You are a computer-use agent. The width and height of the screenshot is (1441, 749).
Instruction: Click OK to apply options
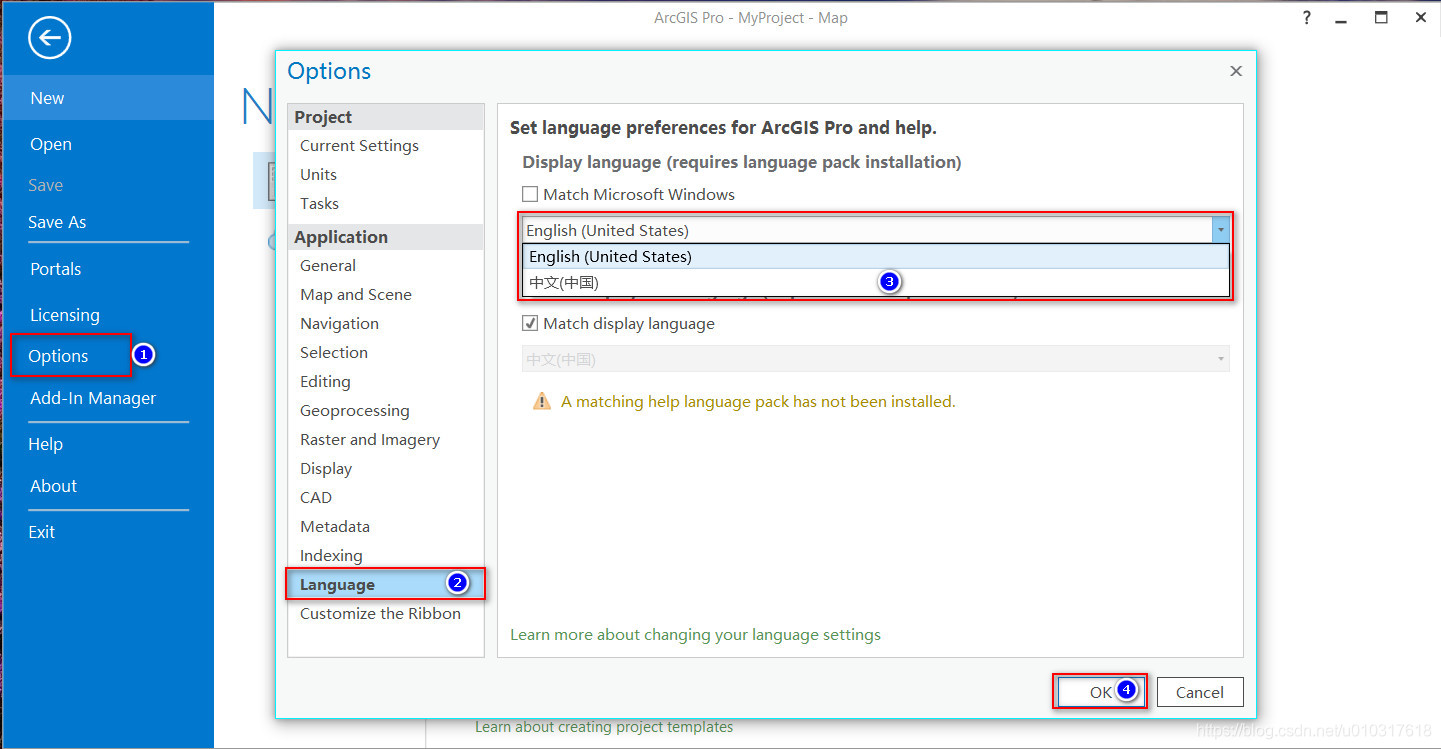click(x=1100, y=692)
